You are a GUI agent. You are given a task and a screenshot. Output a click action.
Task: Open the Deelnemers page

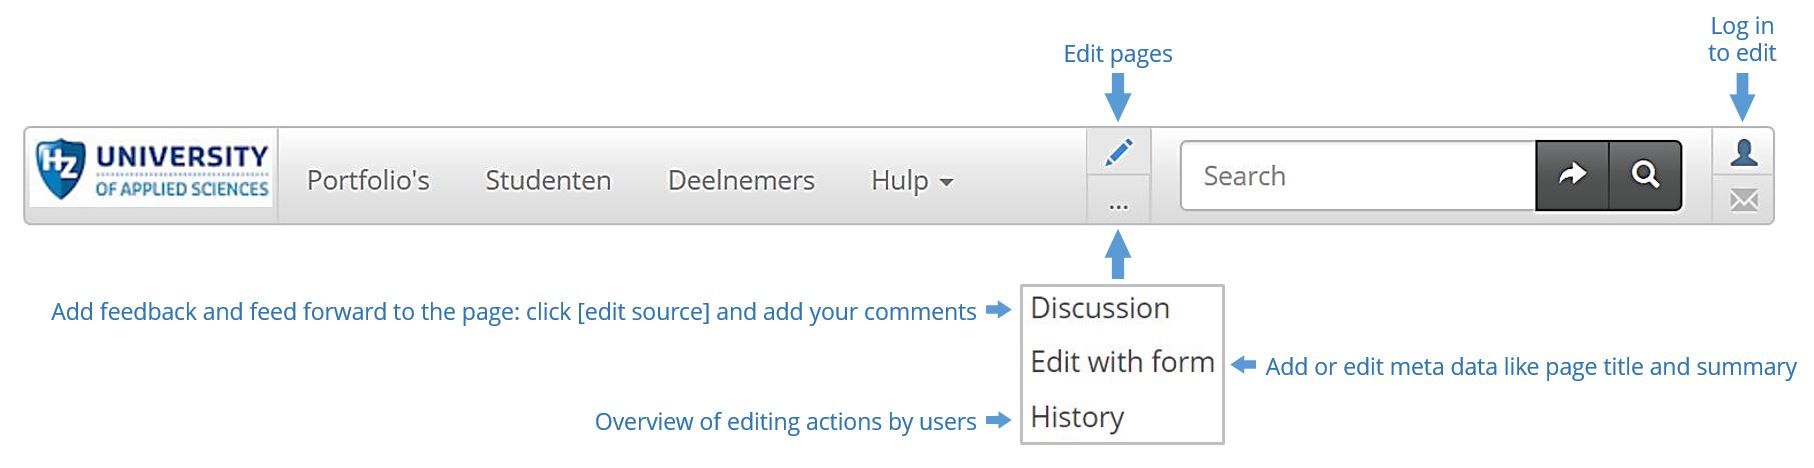(x=741, y=181)
